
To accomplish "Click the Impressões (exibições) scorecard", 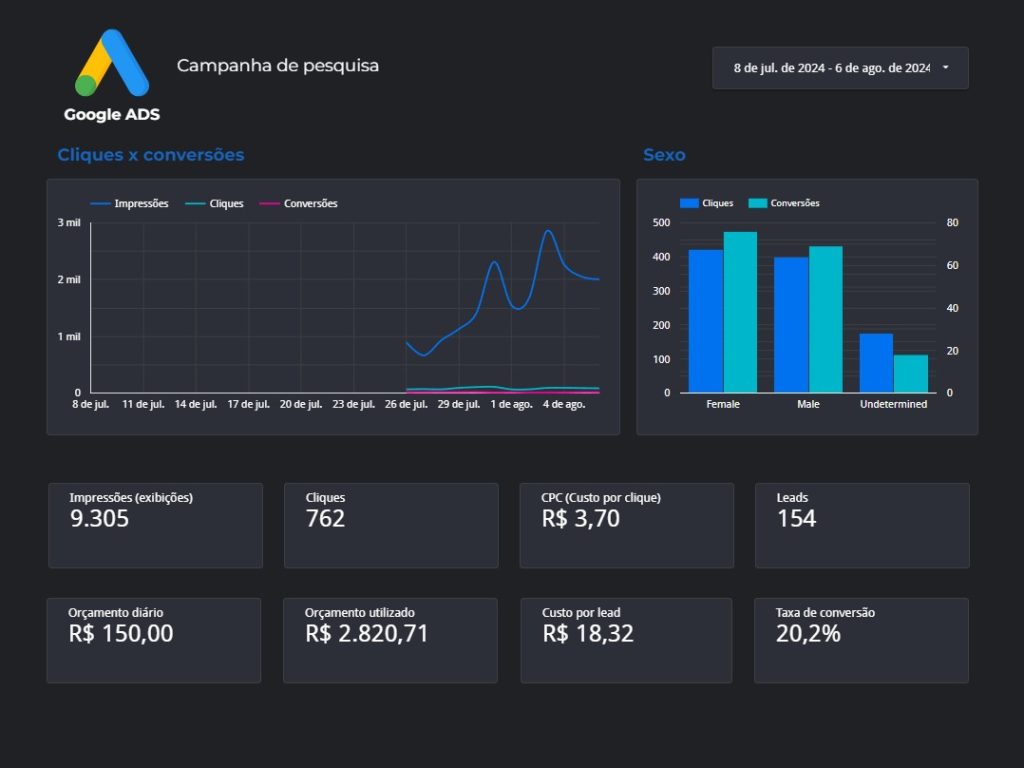I will (x=155, y=525).
